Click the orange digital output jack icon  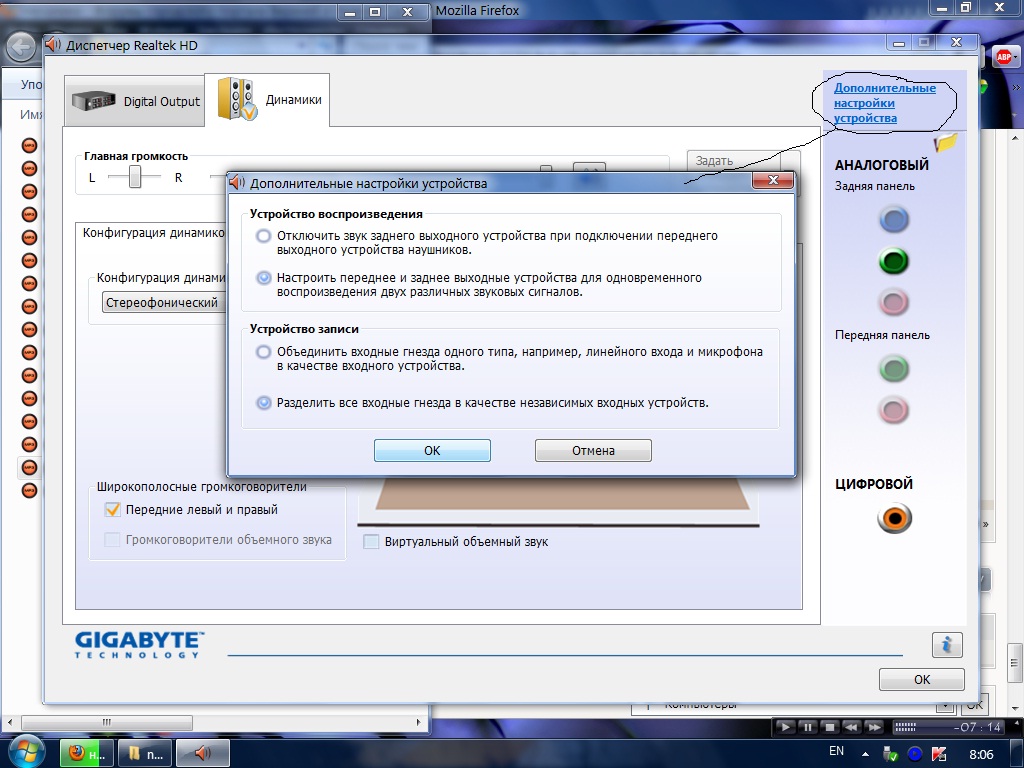tap(895, 518)
